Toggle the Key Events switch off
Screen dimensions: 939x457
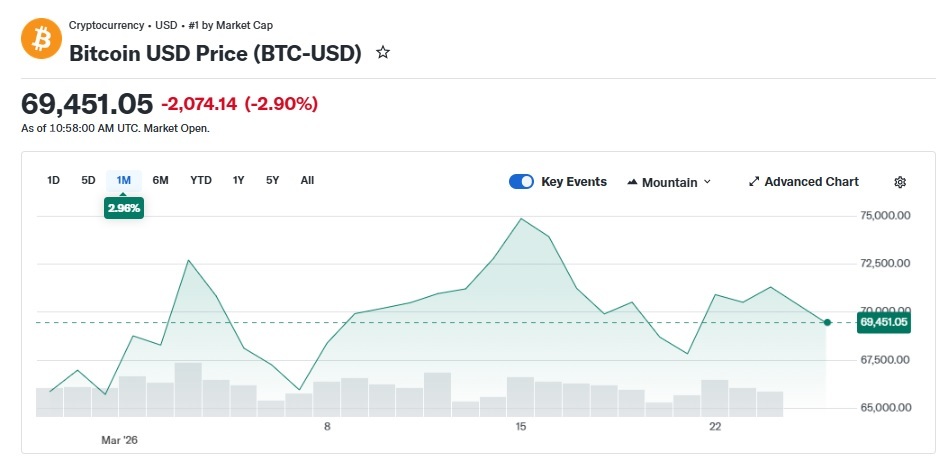click(x=521, y=181)
